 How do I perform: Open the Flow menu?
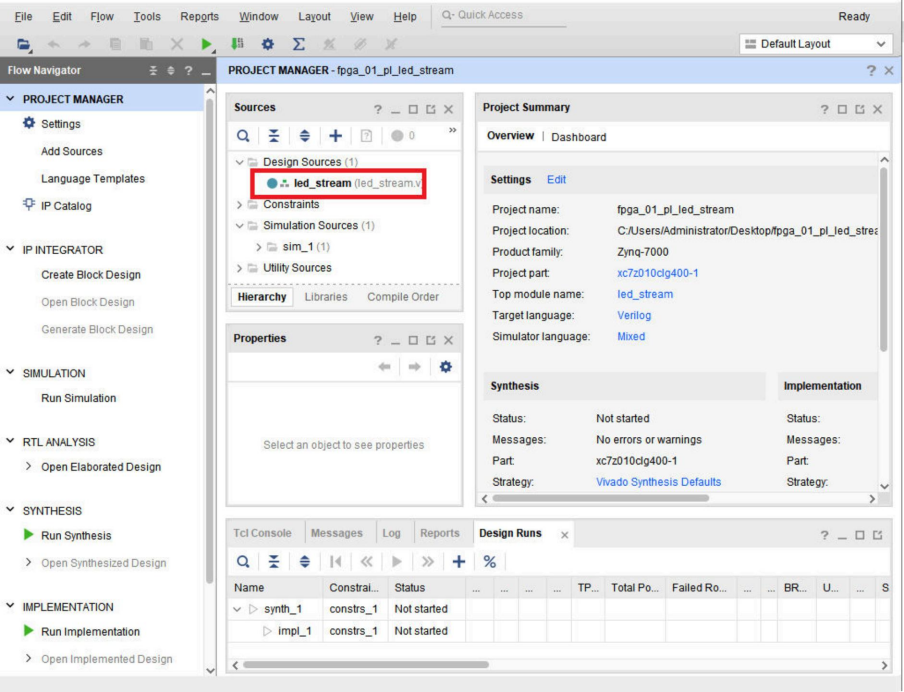(x=101, y=16)
